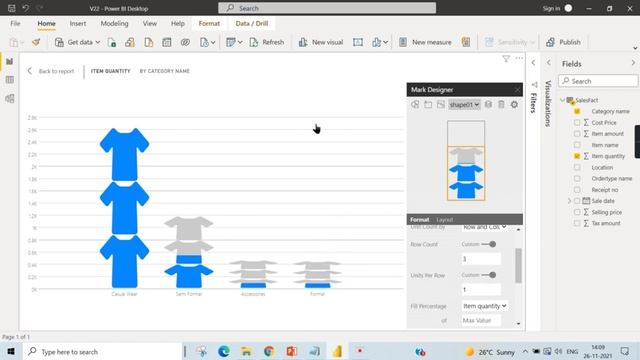The width and height of the screenshot is (640, 360).
Task: Click the Undo arrow in title bar
Action: coord(26,8)
